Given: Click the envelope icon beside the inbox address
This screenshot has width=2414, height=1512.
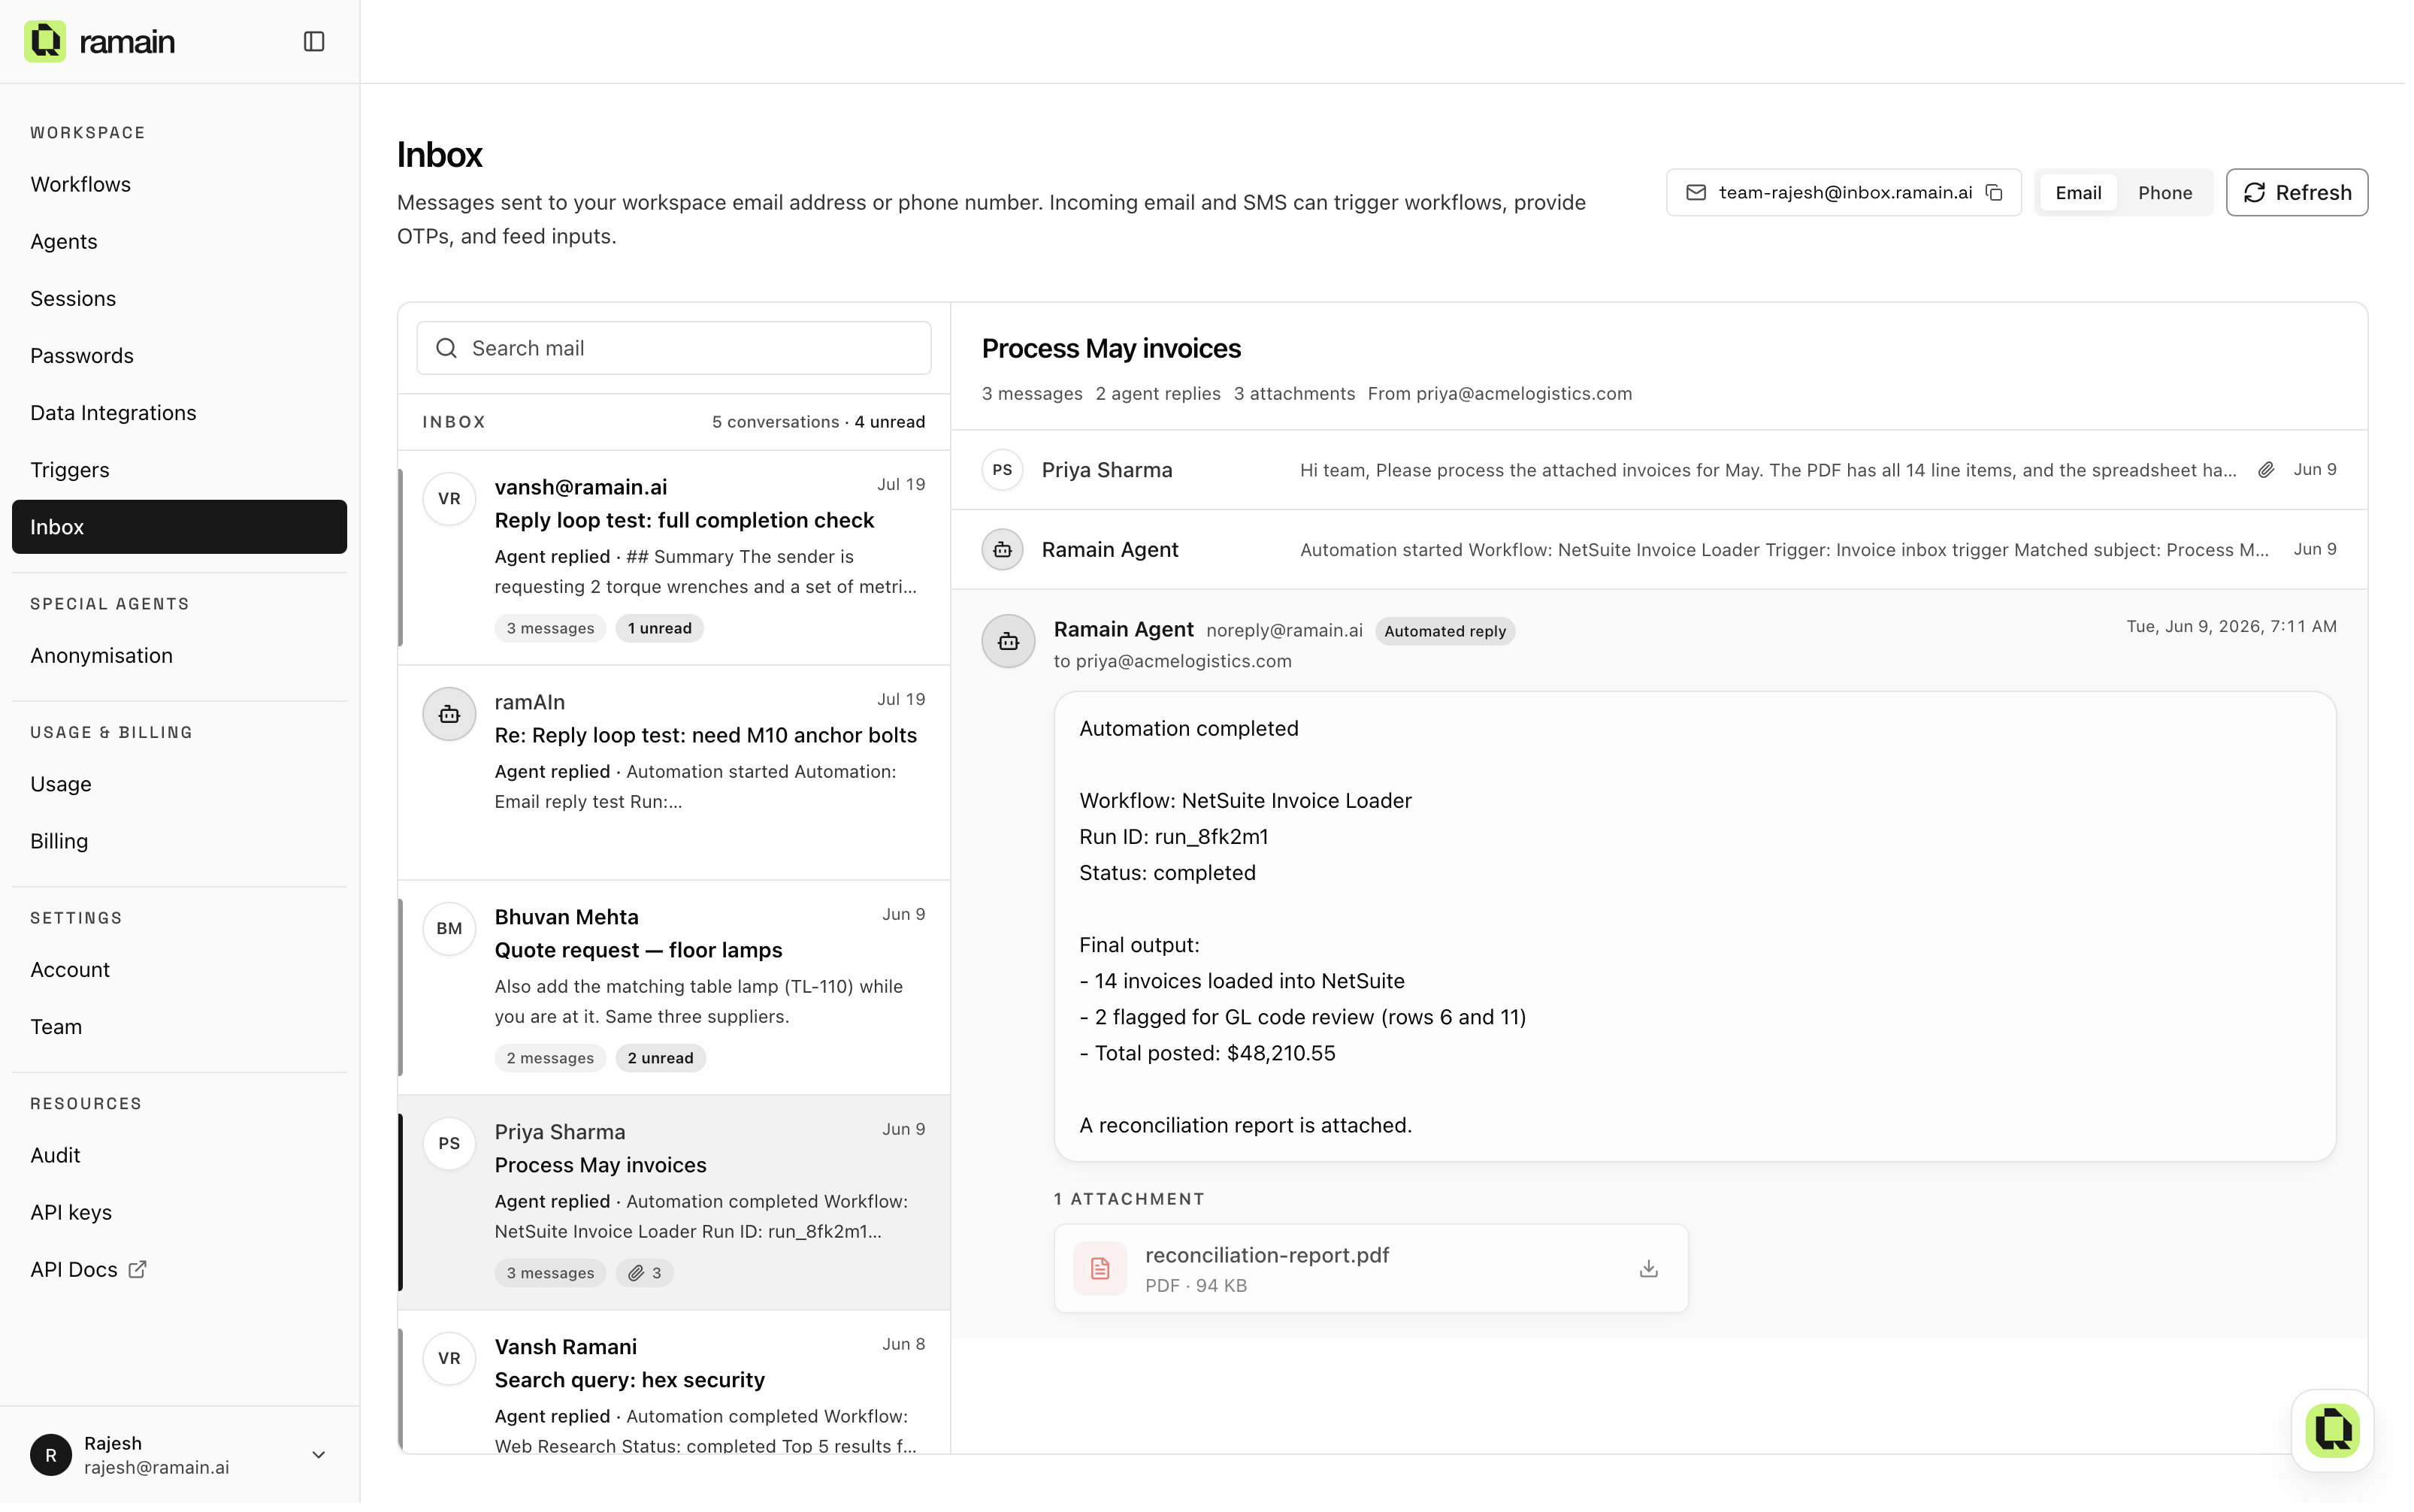Looking at the screenshot, I should pyautogui.click(x=1697, y=193).
